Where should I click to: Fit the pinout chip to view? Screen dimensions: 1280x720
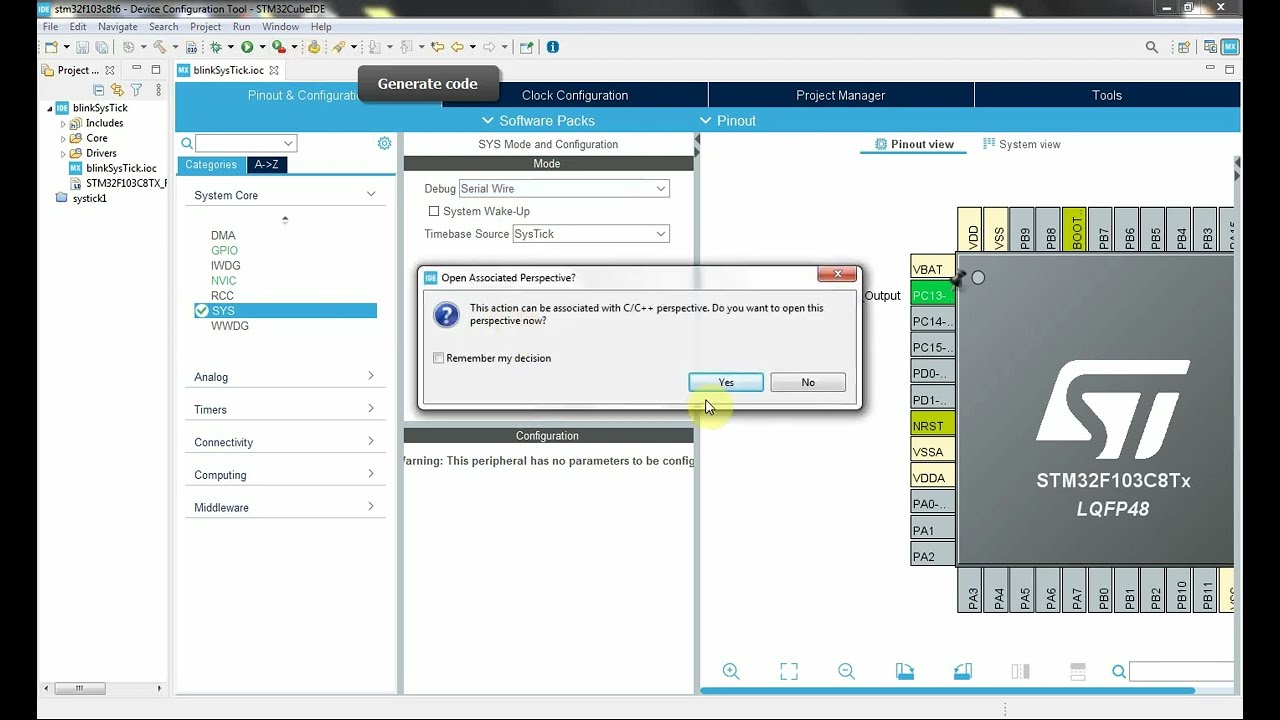(789, 672)
